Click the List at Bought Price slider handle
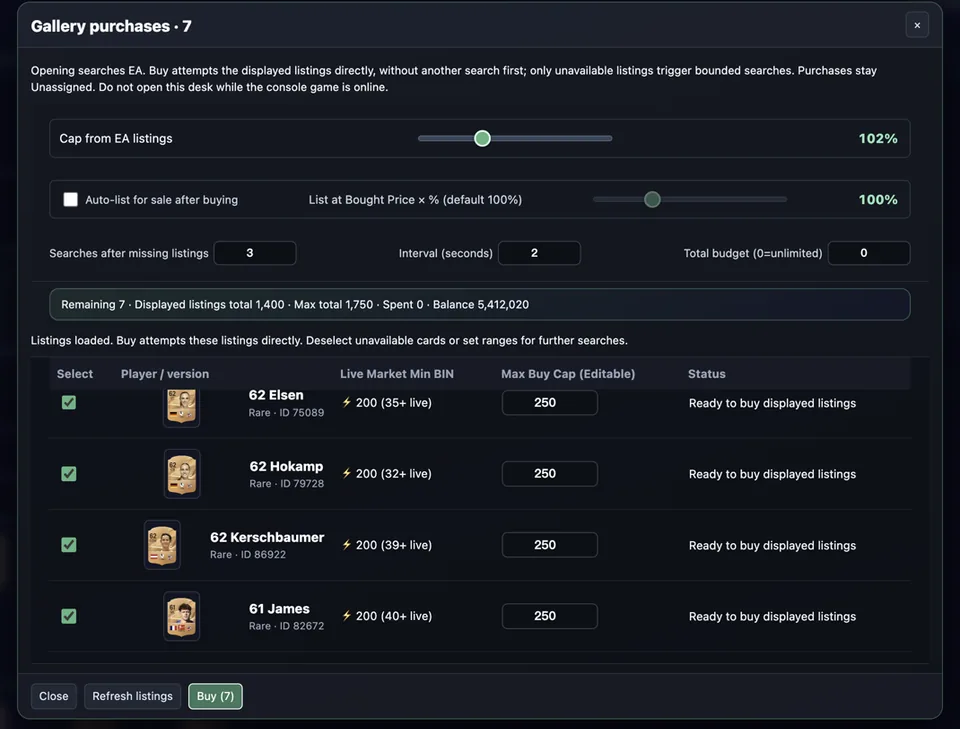This screenshot has width=960, height=729. pos(652,200)
